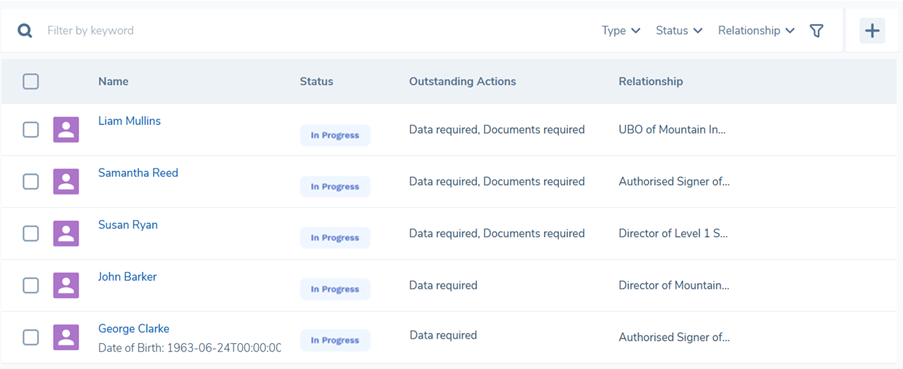Click Susan Ryan person avatar icon

tap(66, 233)
